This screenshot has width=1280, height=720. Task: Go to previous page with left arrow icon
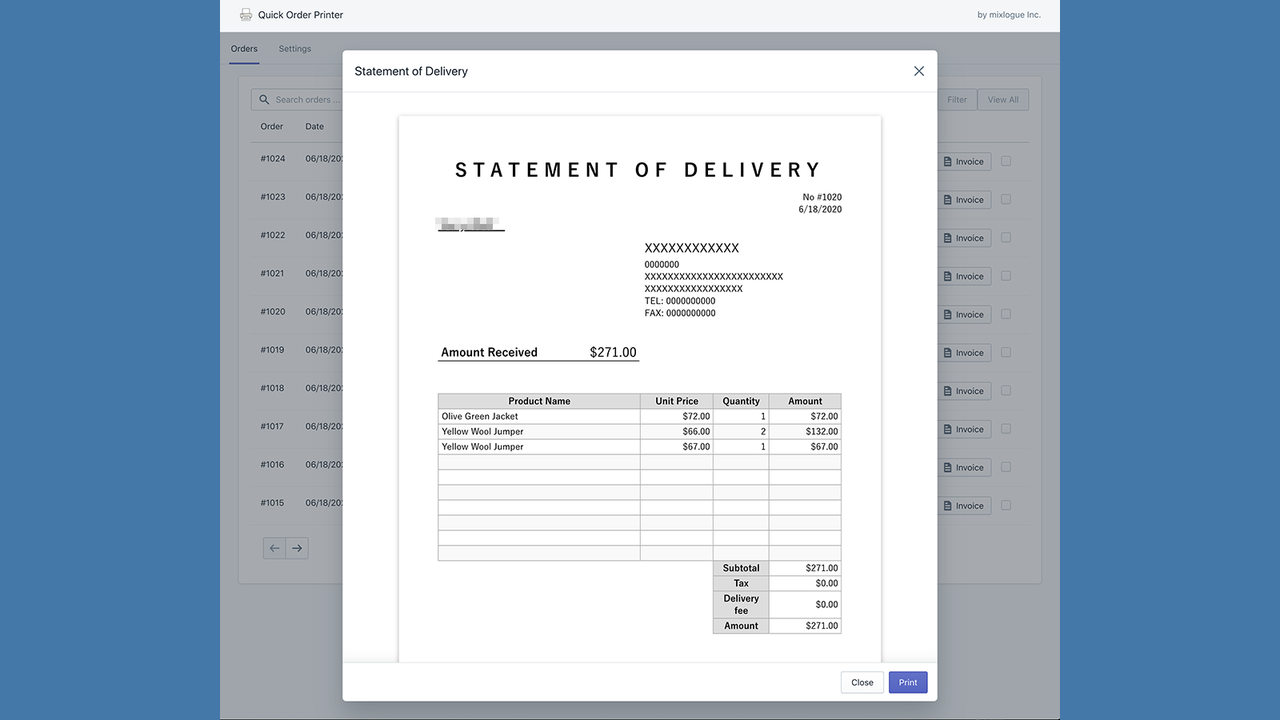click(273, 548)
